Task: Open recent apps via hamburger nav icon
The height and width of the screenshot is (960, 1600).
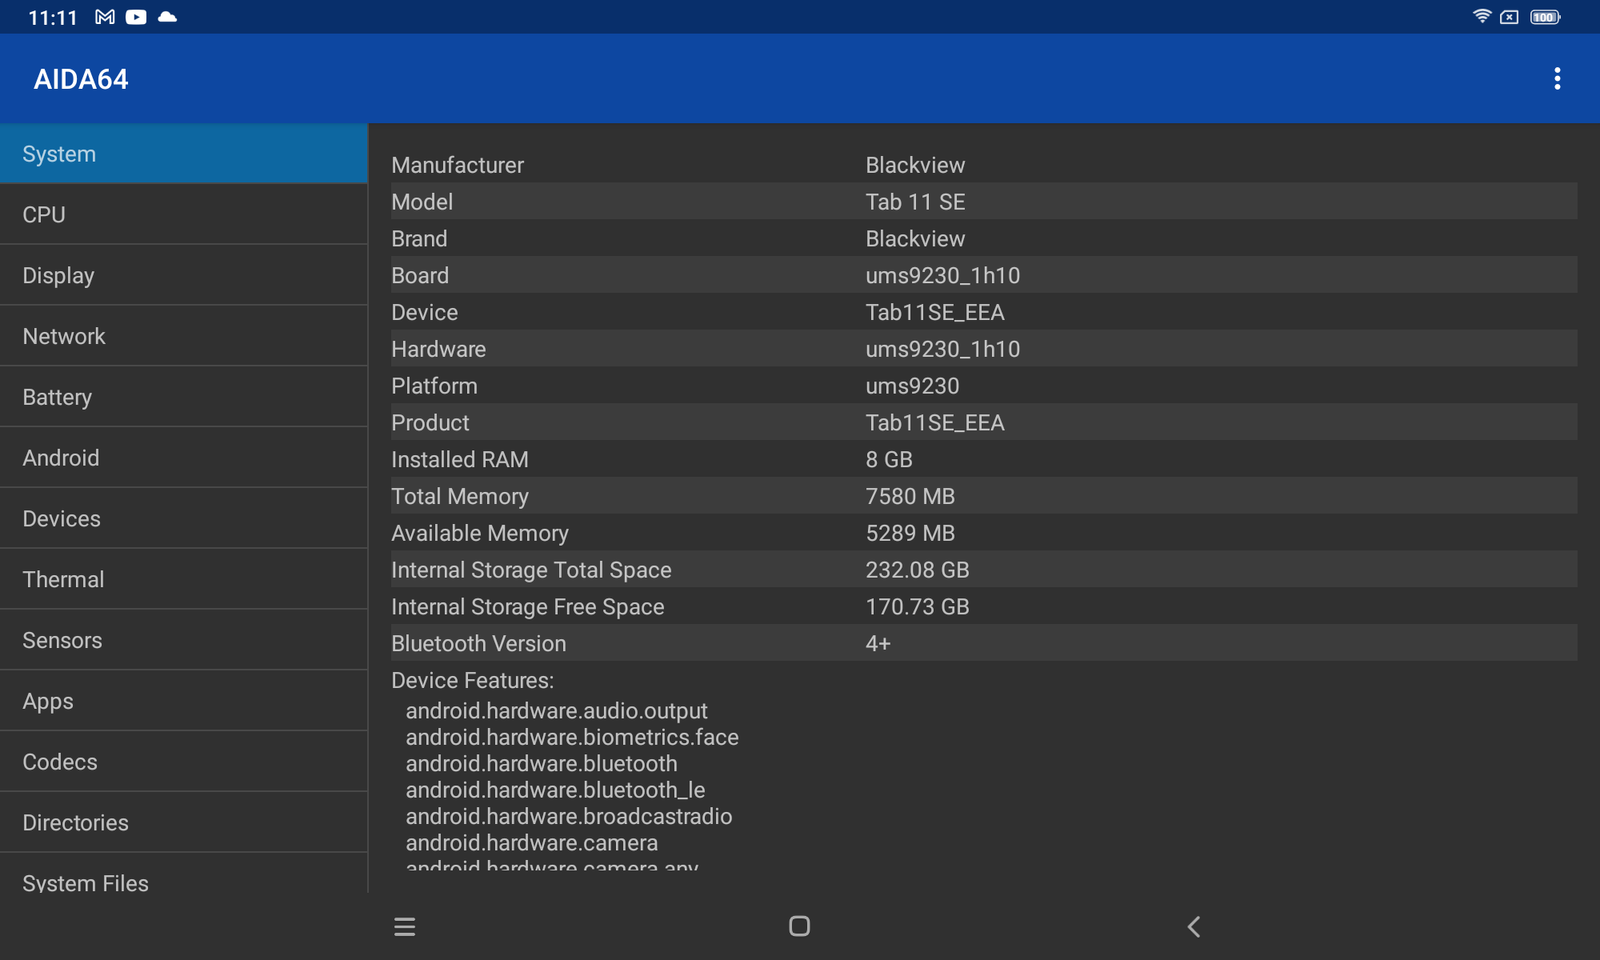Action: [404, 927]
